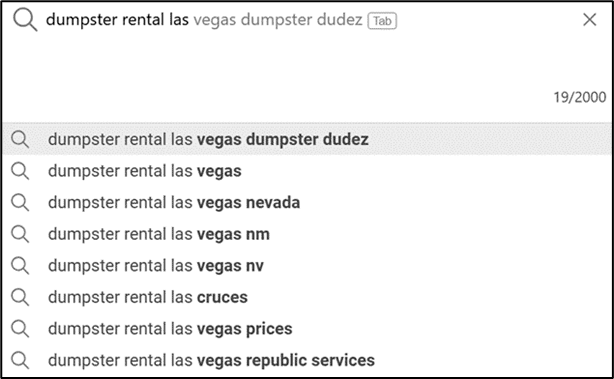
Task: Click magnifier icon beside plain 'vegas' suggestion
Action: [x=20, y=171]
